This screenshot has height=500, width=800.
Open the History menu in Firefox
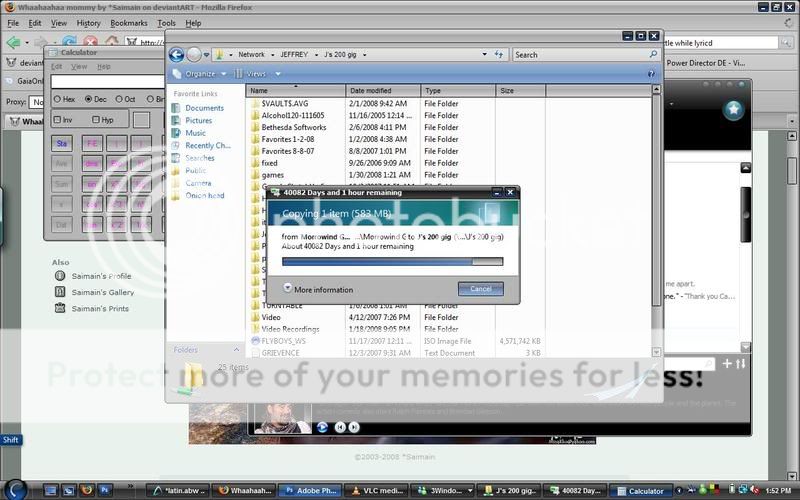(88, 22)
